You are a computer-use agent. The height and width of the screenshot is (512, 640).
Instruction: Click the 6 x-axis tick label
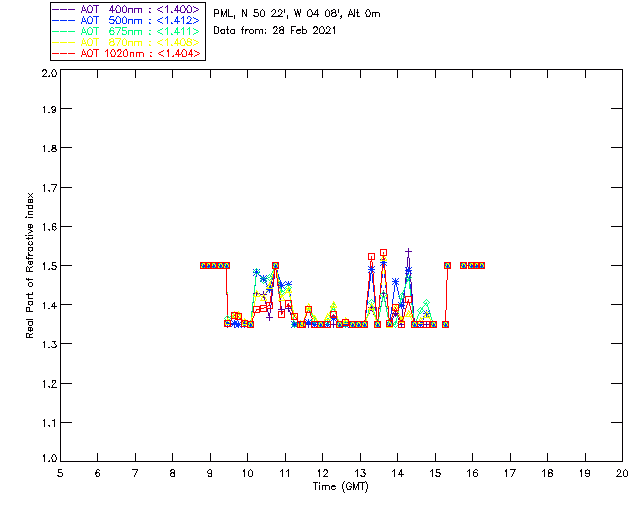click(98, 473)
